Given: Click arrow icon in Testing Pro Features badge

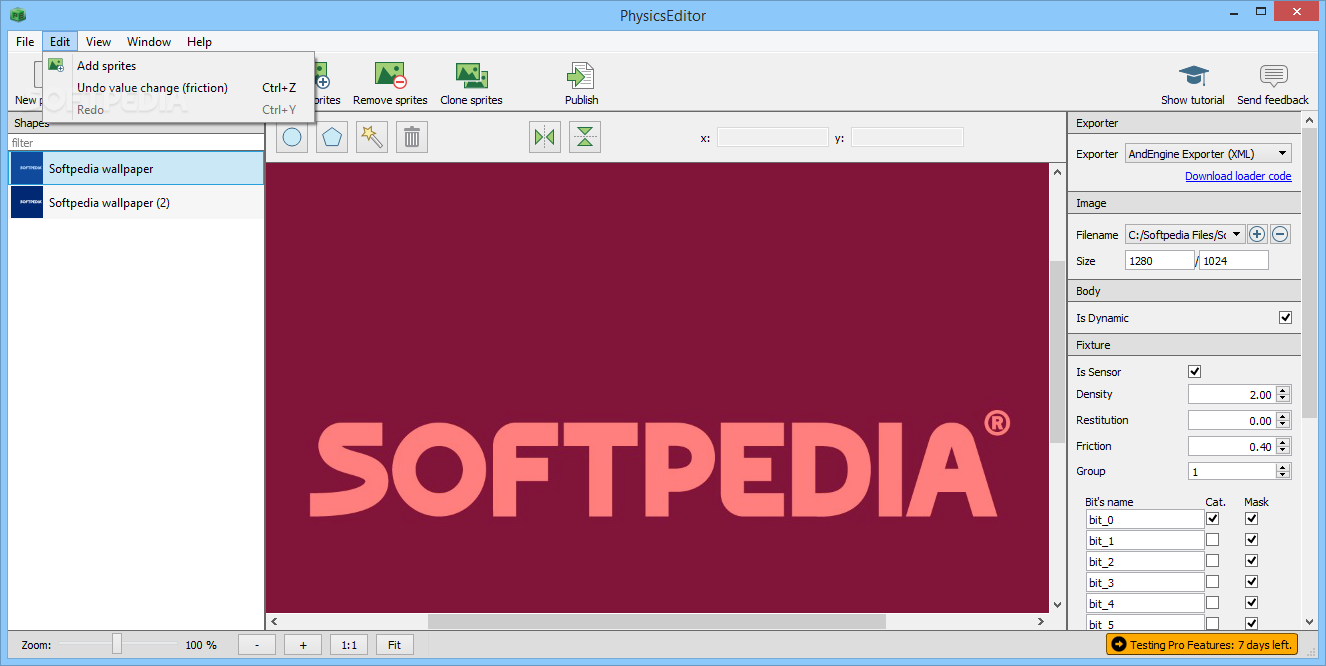Looking at the screenshot, I should click(x=1118, y=645).
